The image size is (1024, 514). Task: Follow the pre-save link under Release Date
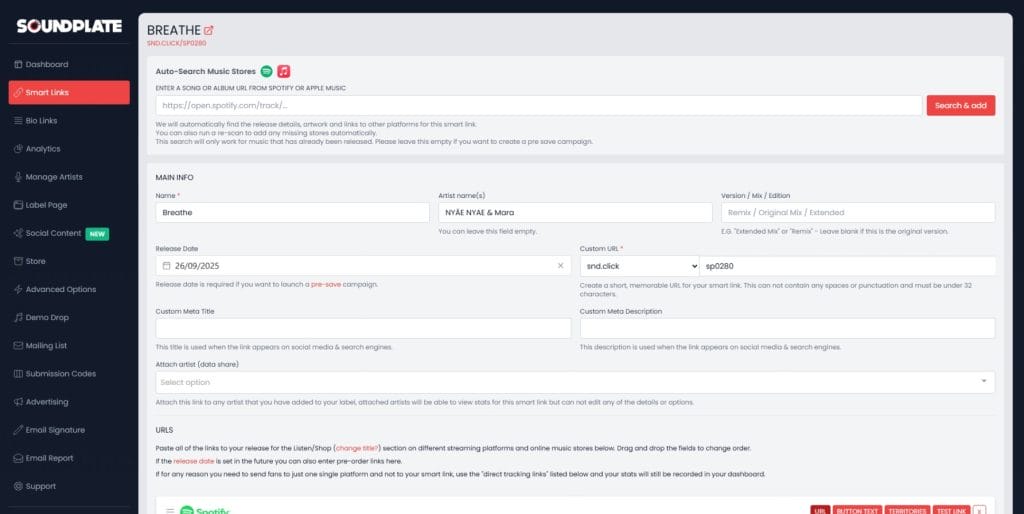(325, 284)
